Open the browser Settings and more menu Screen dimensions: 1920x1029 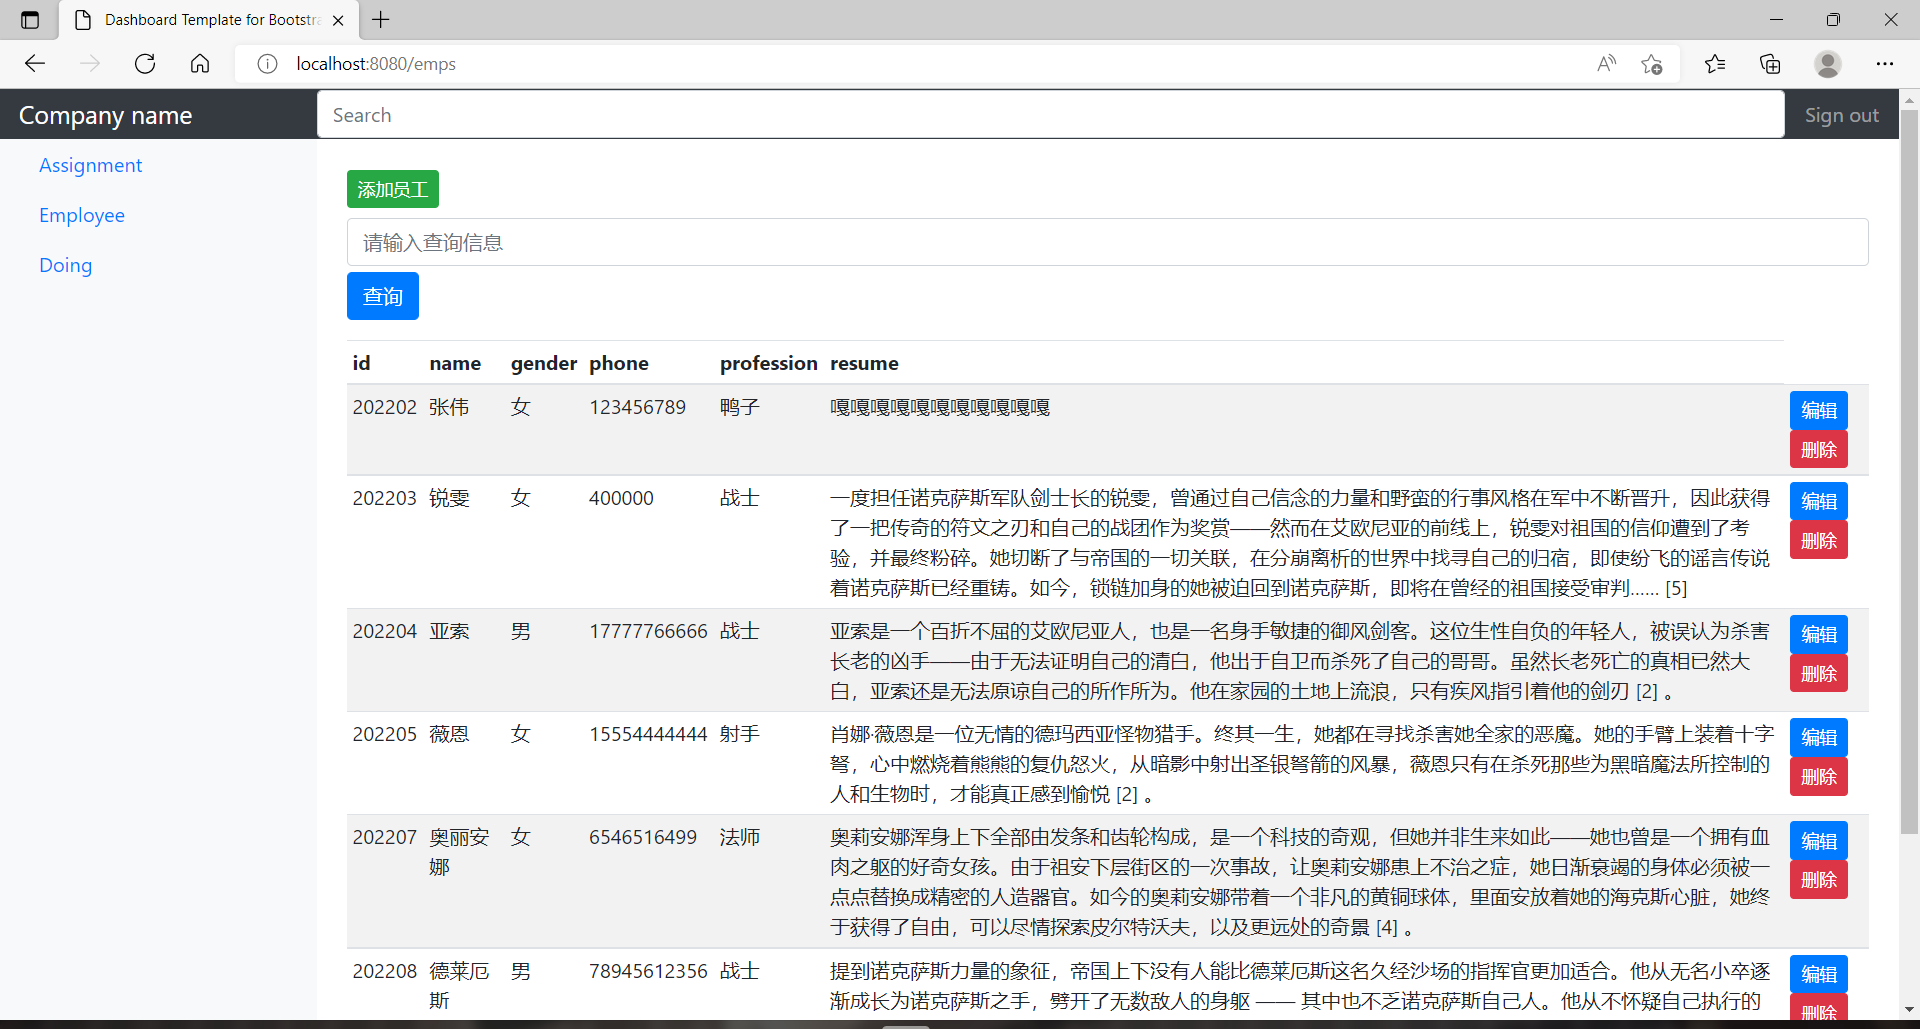point(1885,64)
